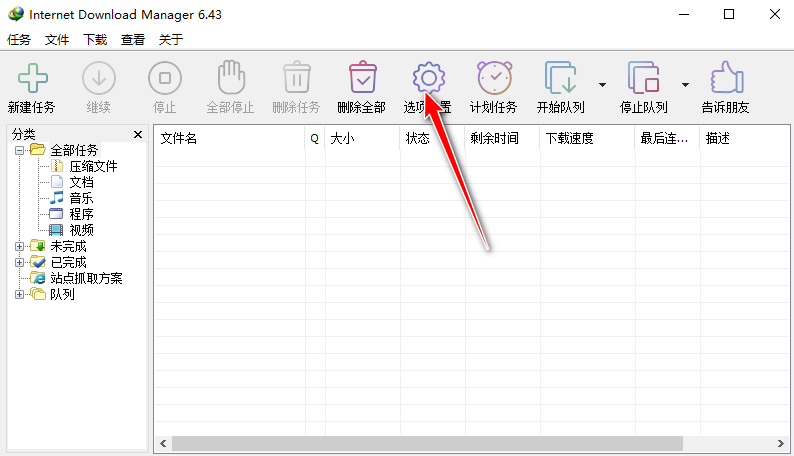This screenshot has height=456, width=794.
Task: Click the horizontal scrollbar left arrow
Action: tap(163, 443)
